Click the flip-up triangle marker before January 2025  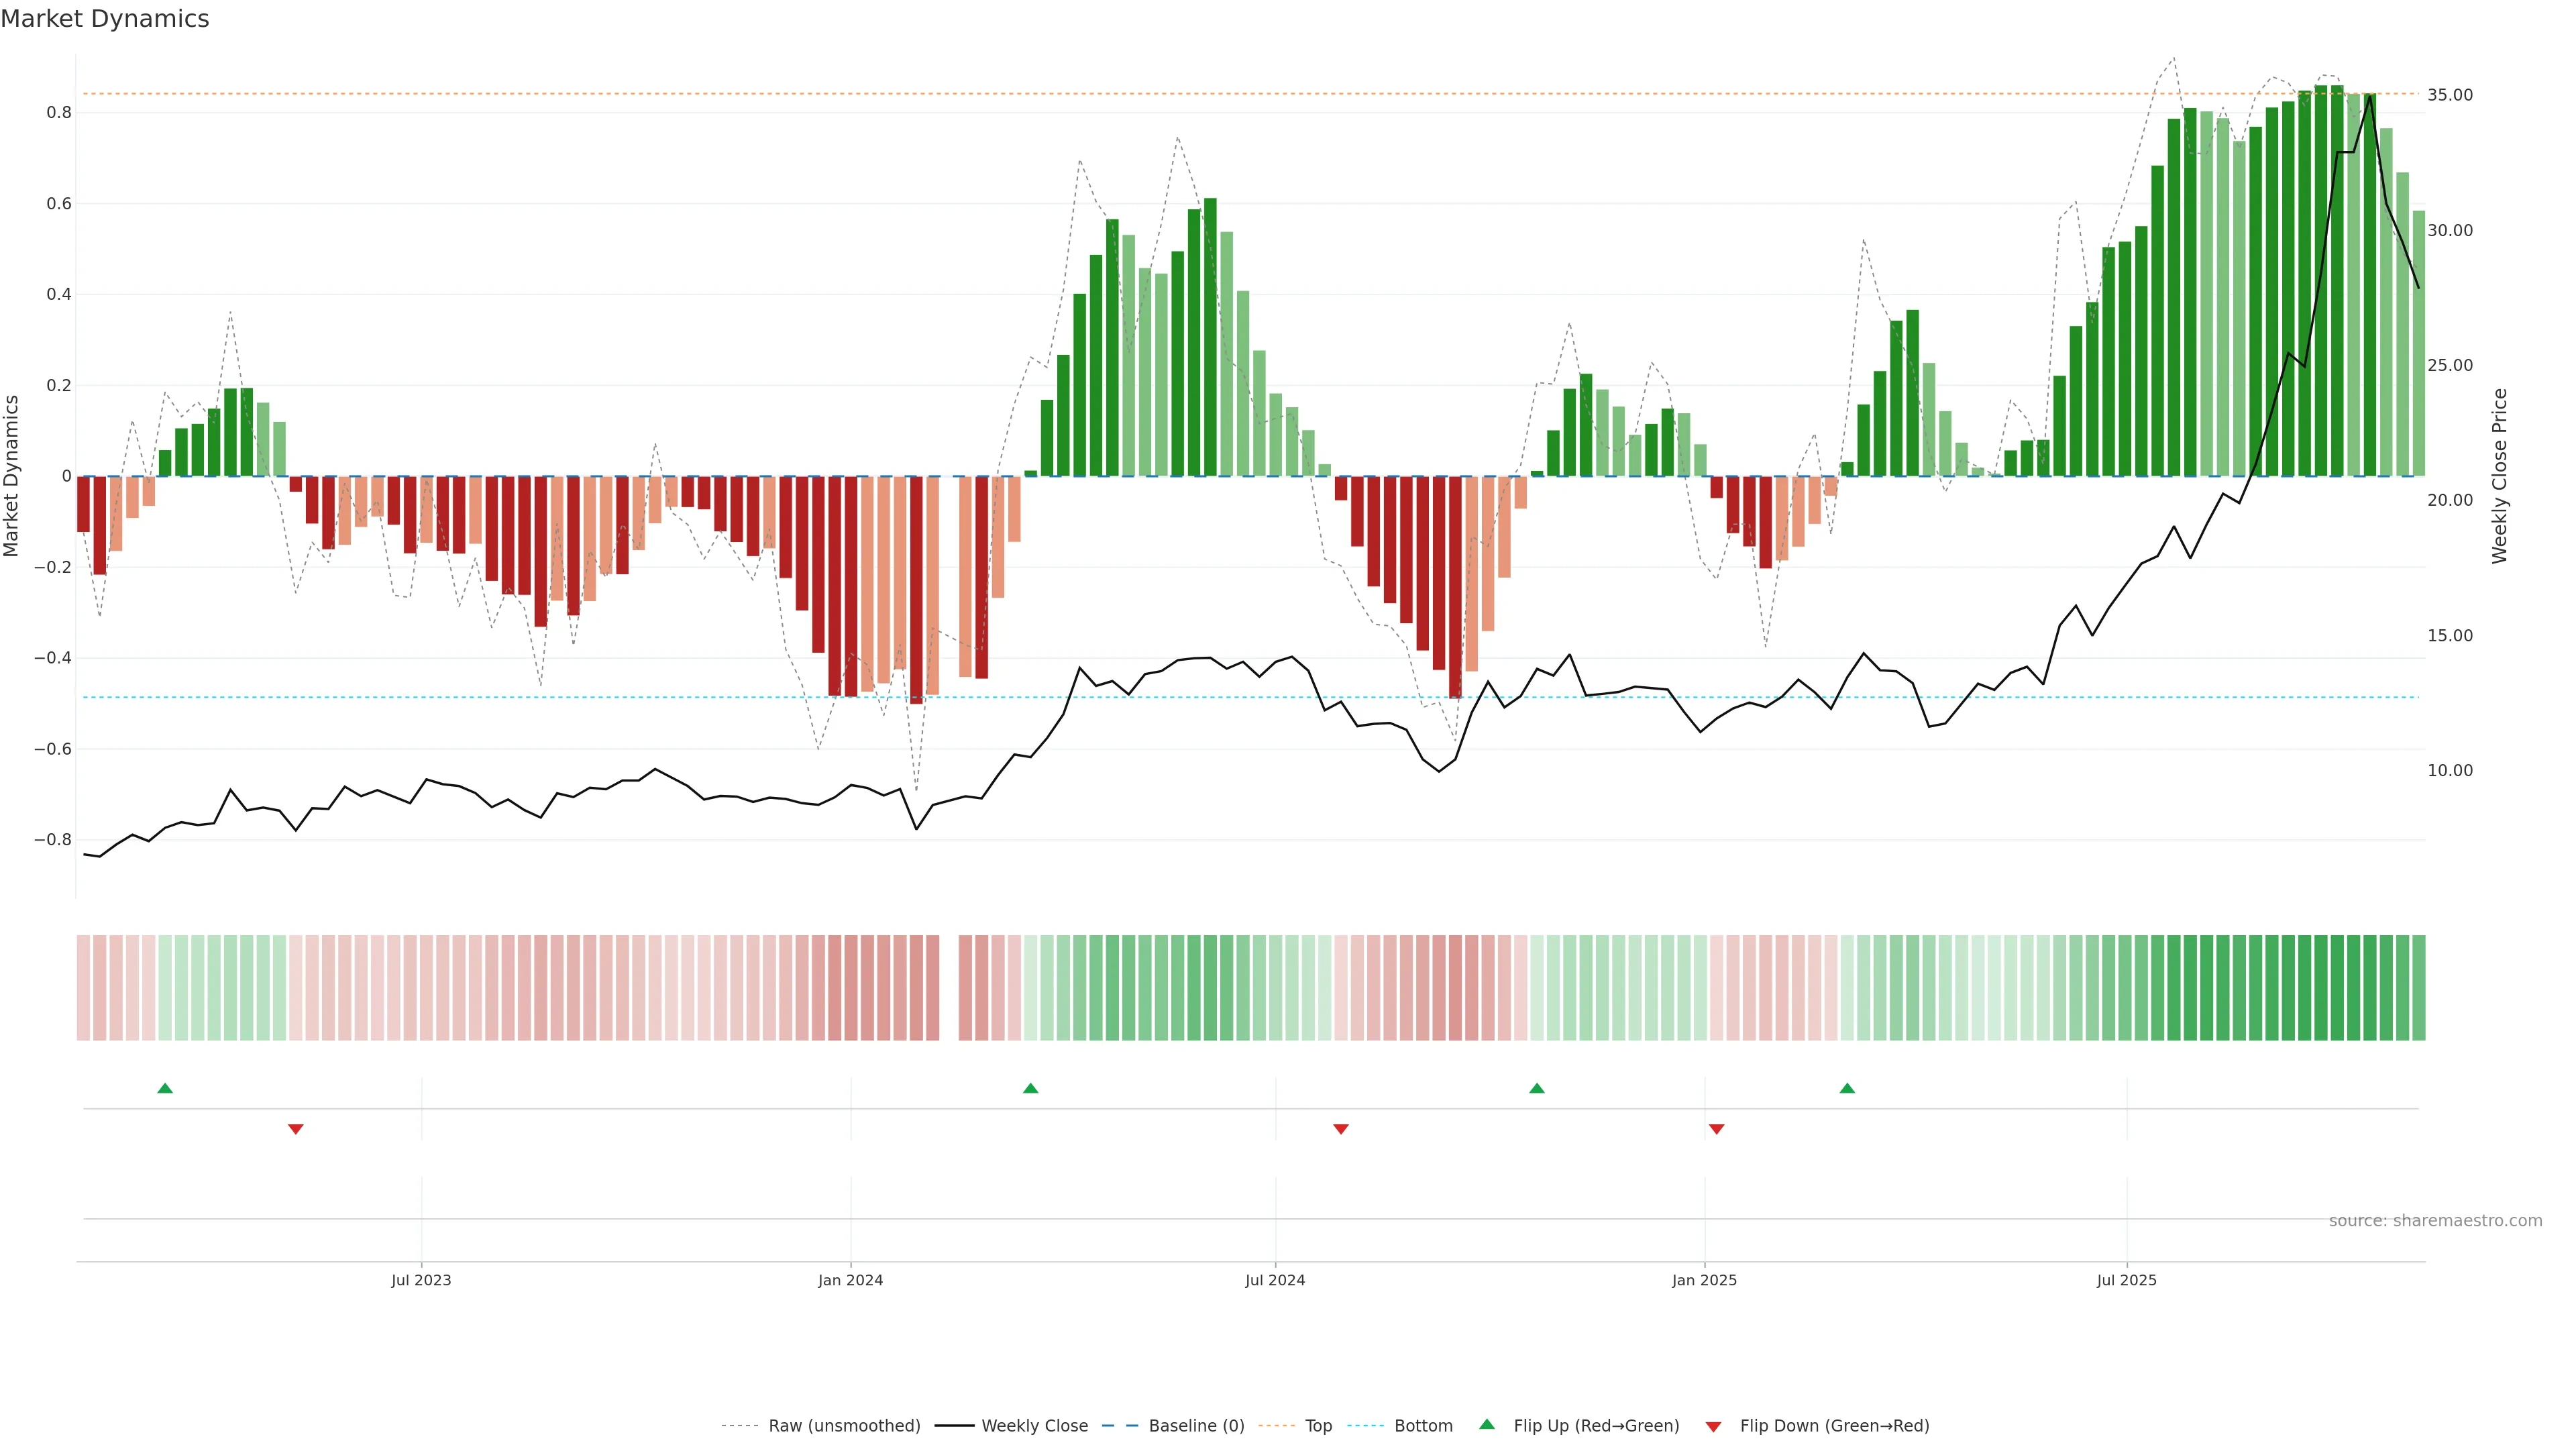tap(1537, 1088)
